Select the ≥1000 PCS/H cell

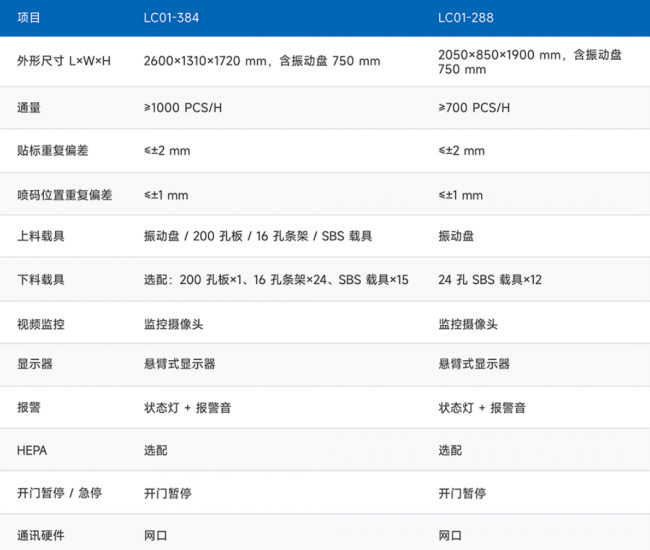click(x=183, y=108)
